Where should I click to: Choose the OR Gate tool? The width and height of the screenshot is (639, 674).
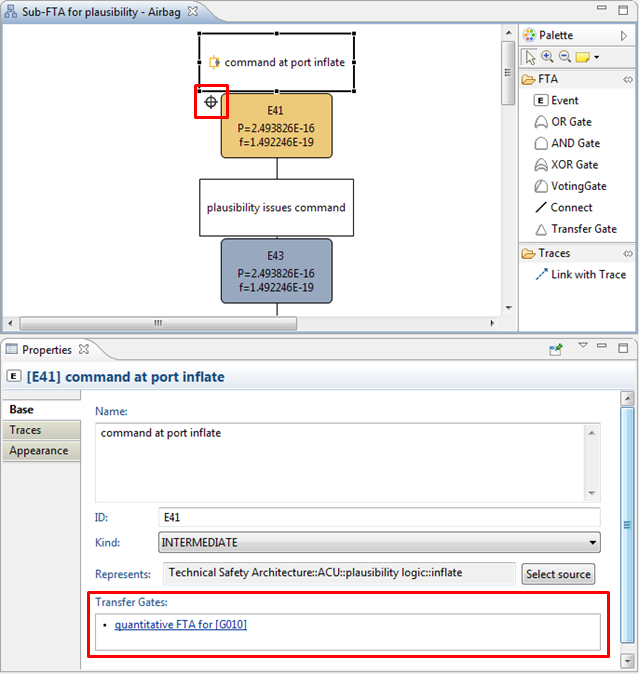pos(563,122)
